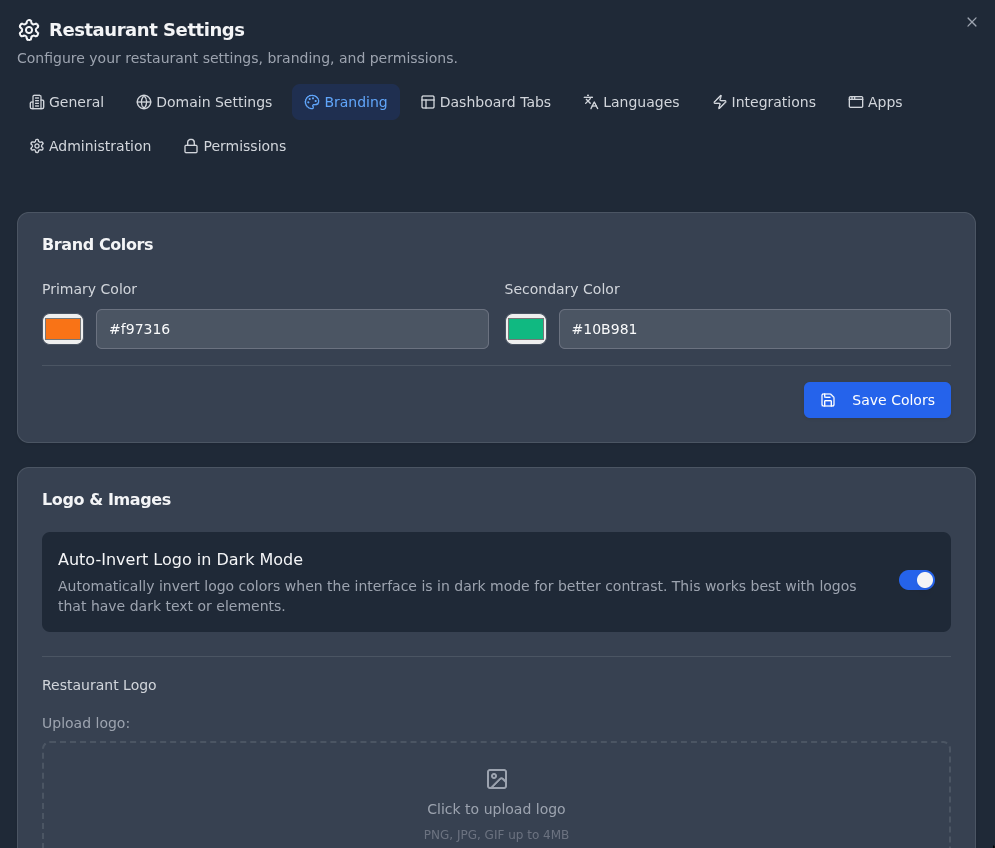
Task: Click the Brand Colors heading
Action: pos(98,244)
